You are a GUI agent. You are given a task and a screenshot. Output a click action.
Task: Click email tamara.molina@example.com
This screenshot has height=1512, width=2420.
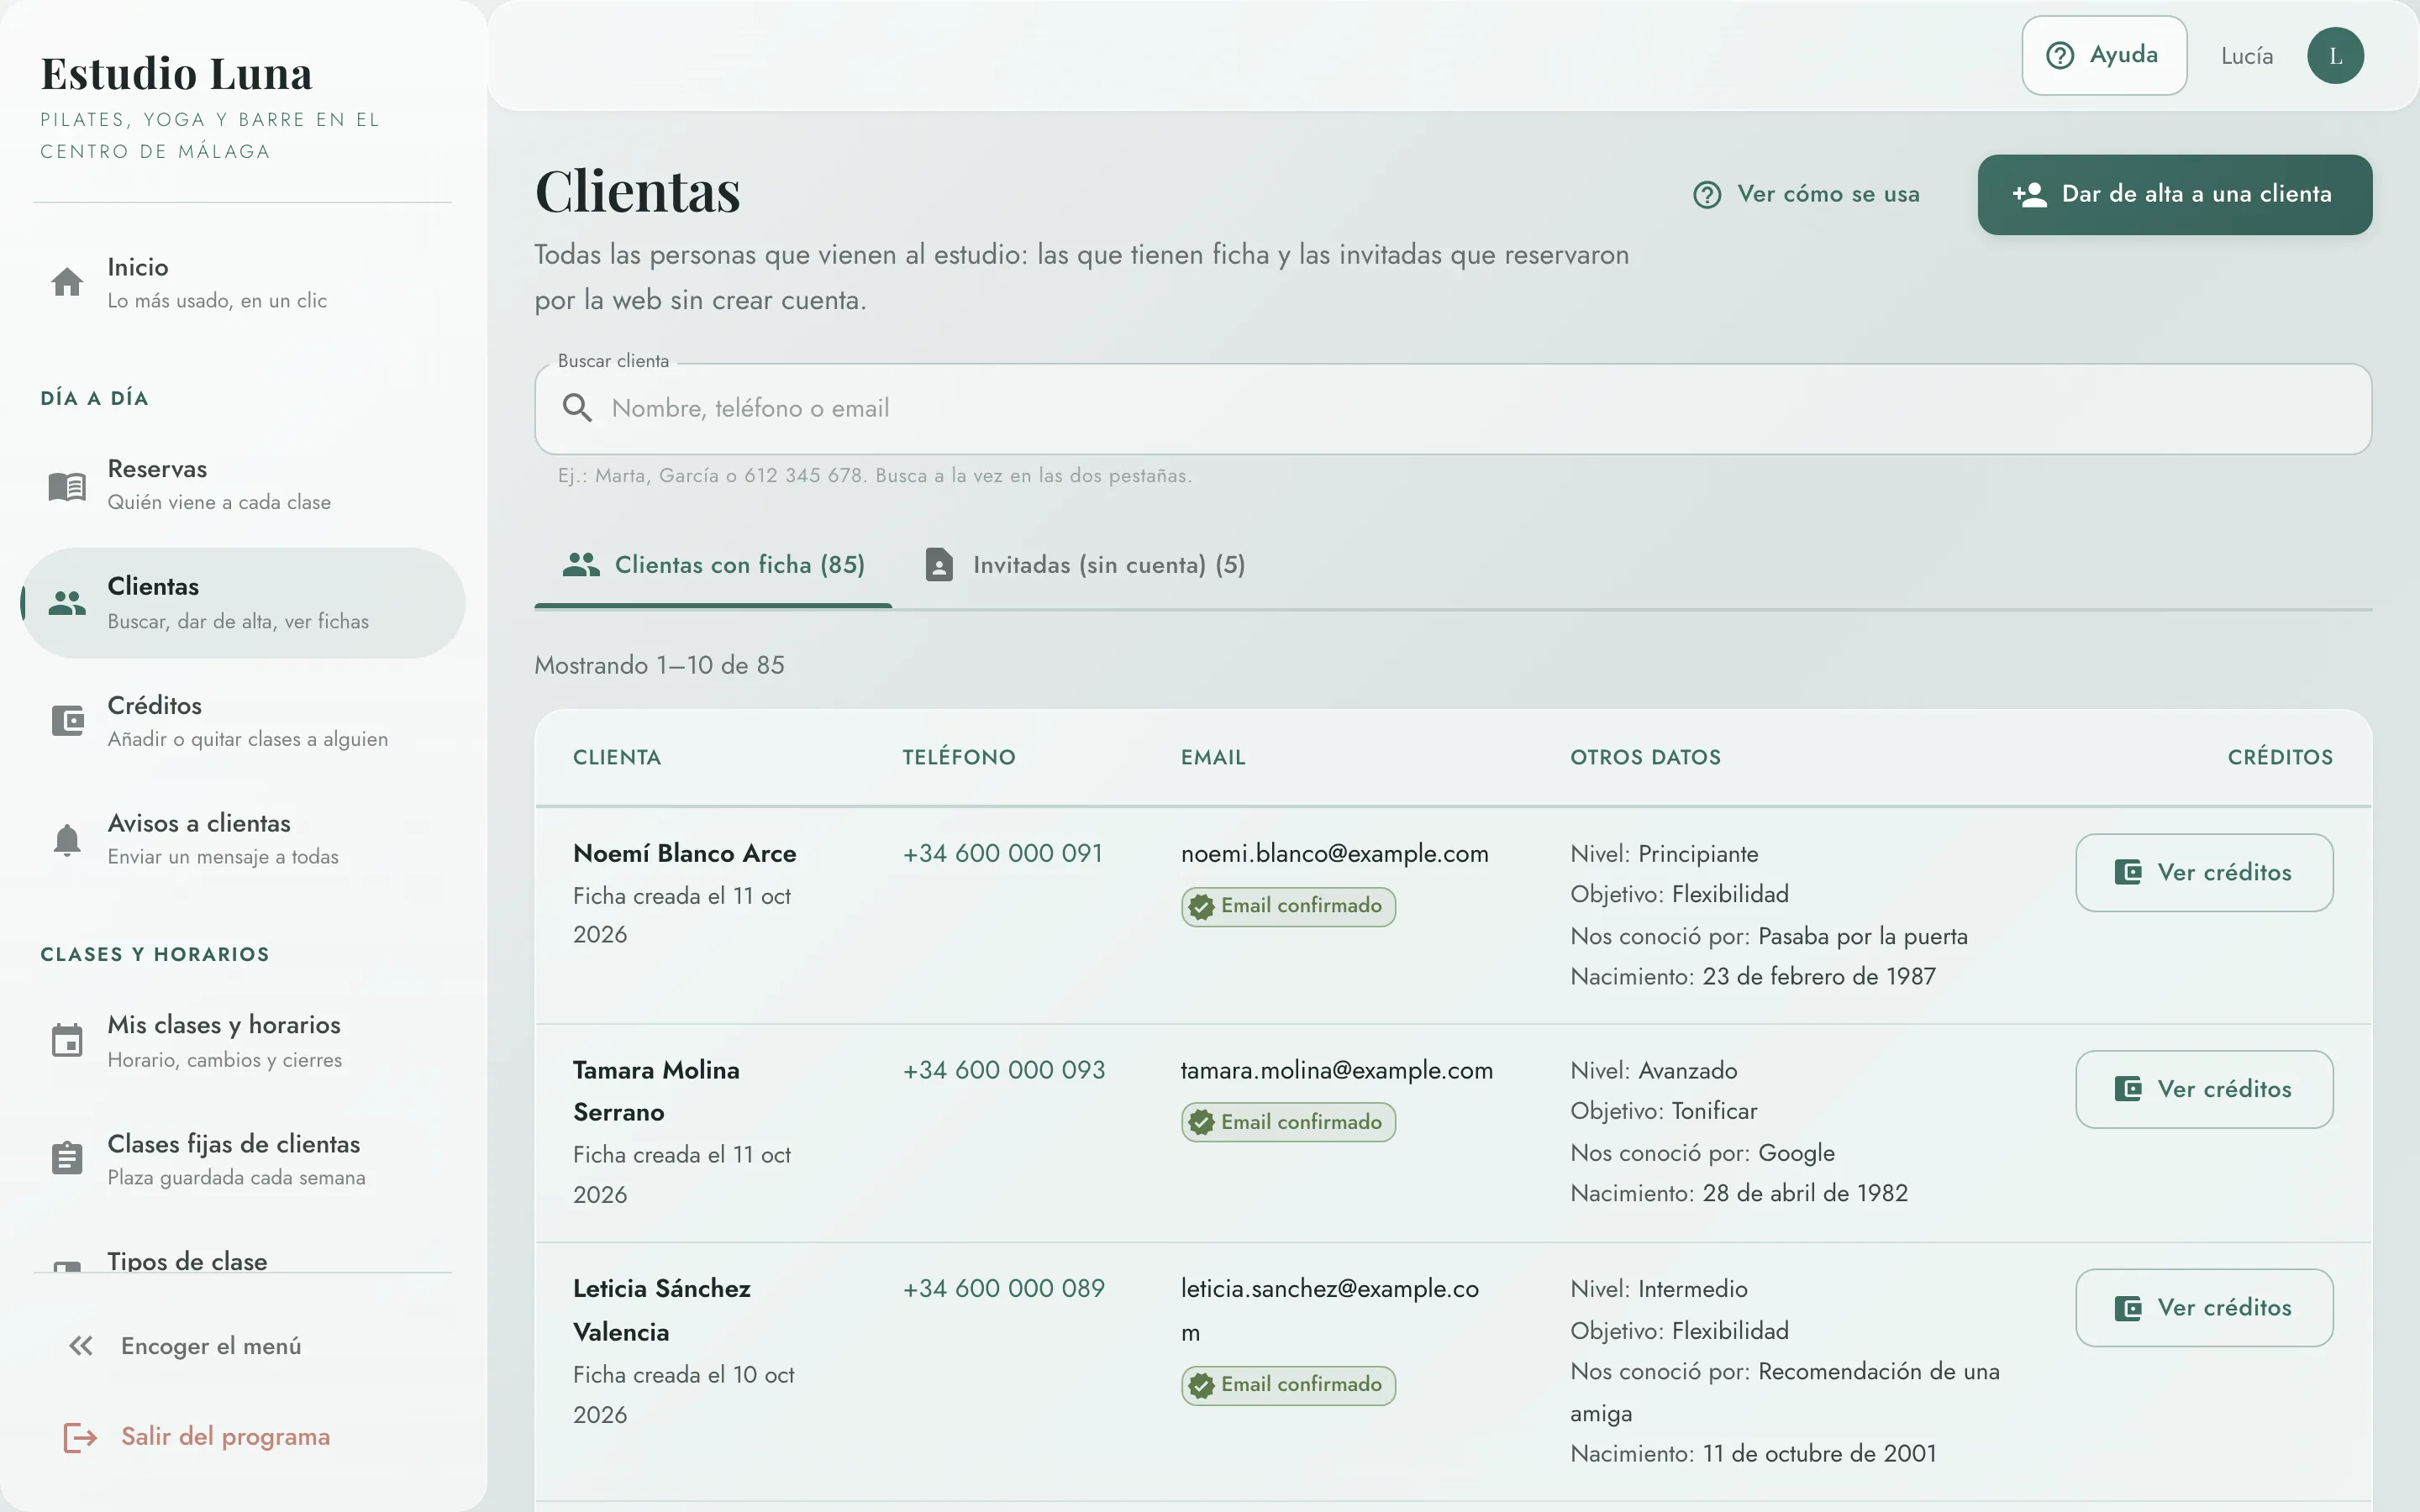point(1336,1070)
